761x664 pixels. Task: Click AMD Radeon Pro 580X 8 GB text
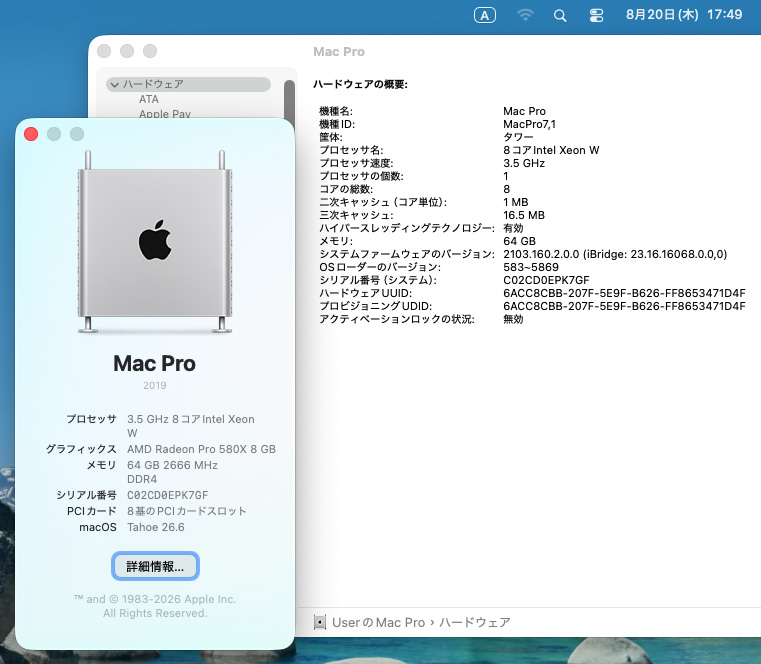(201, 449)
